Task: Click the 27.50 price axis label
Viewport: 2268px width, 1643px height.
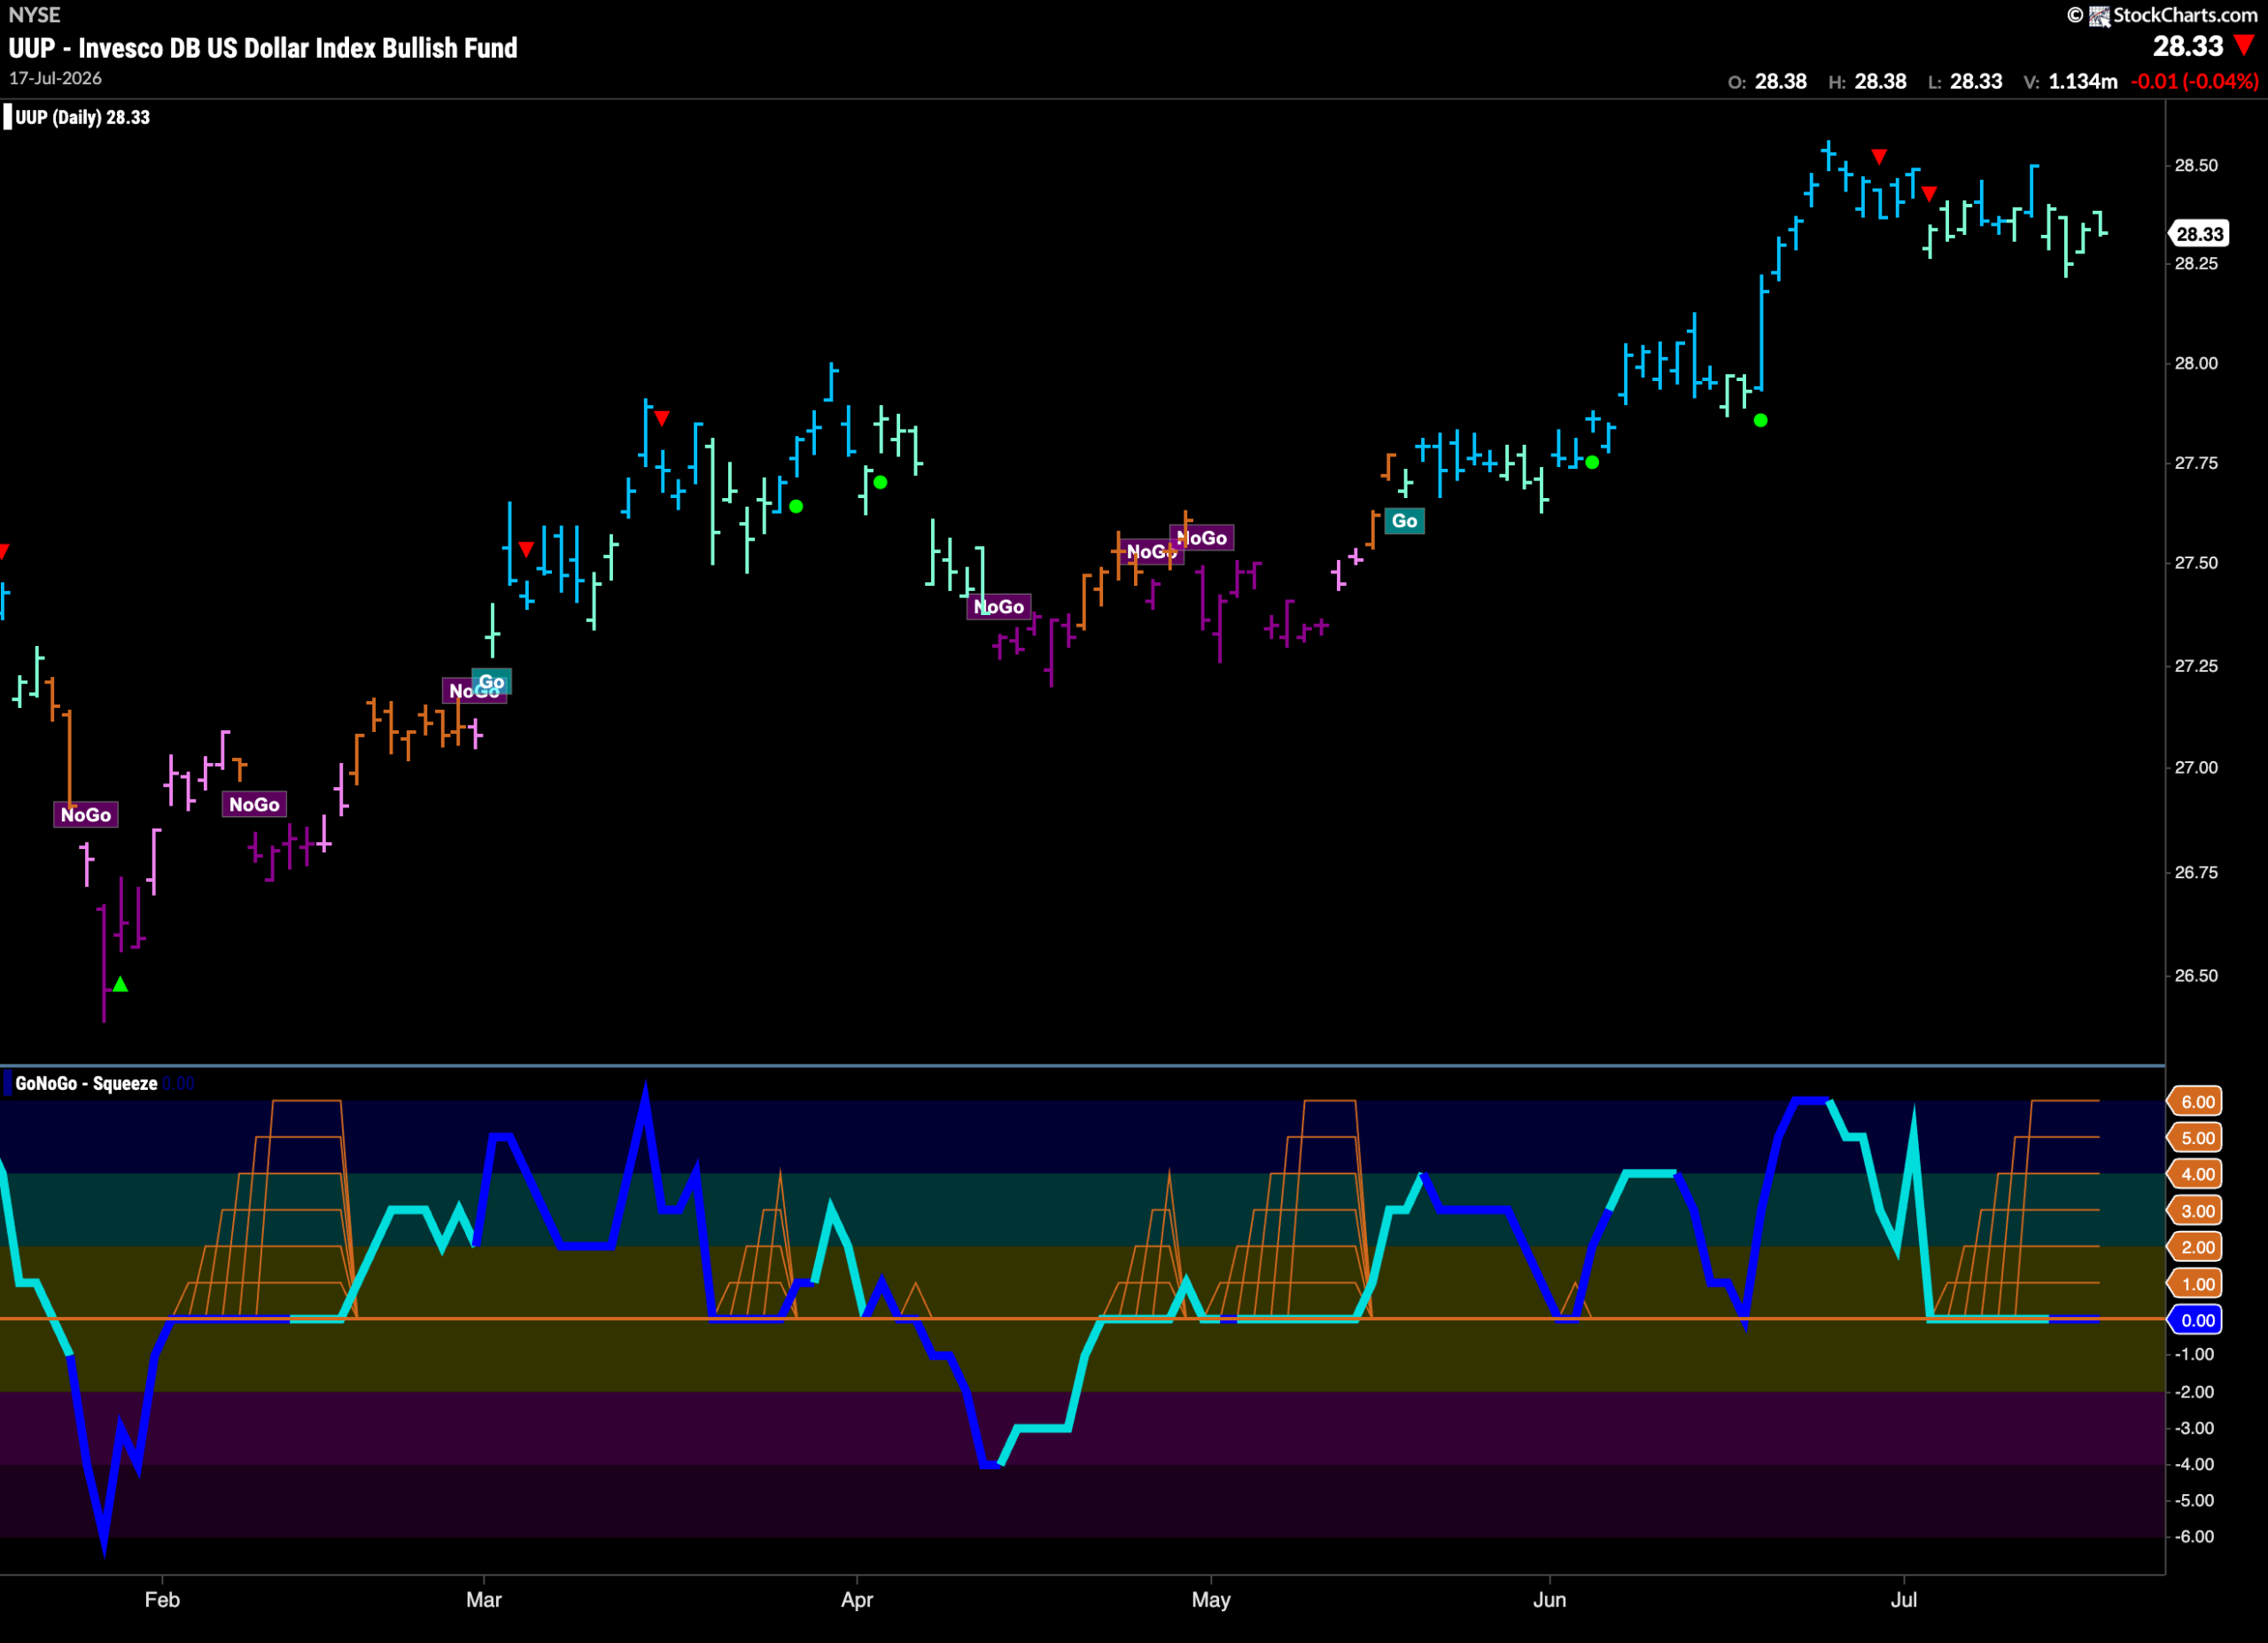Action: [x=2196, y=563]
